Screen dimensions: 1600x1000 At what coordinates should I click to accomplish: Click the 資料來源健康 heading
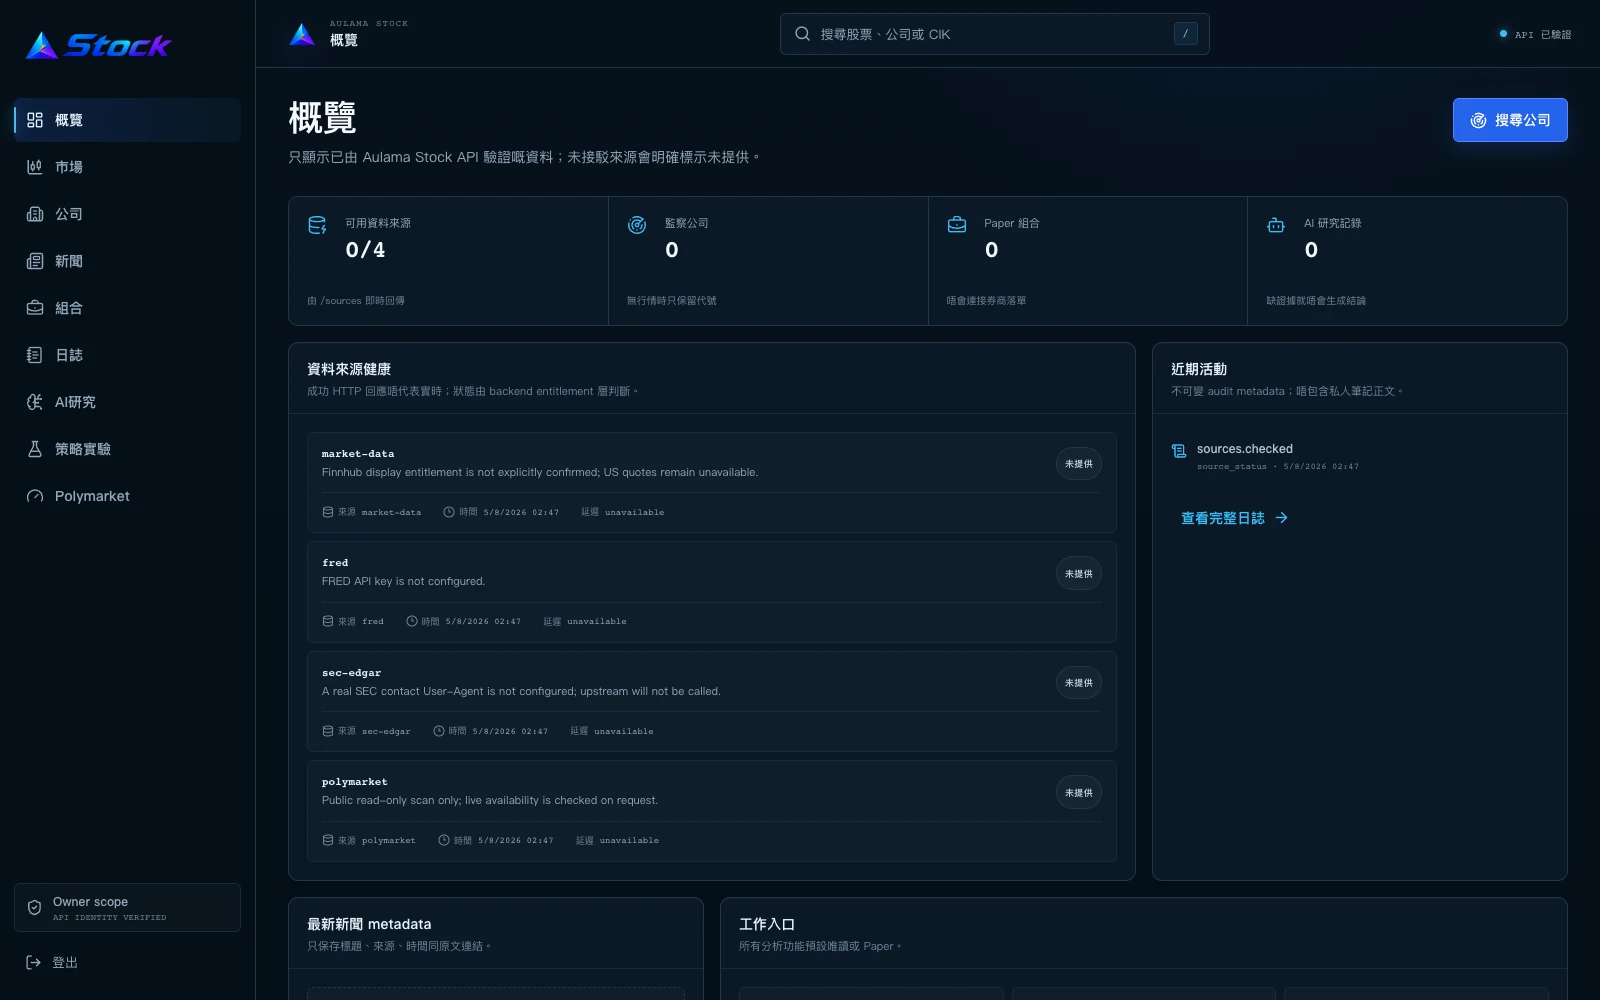click(x=349, y=369)
